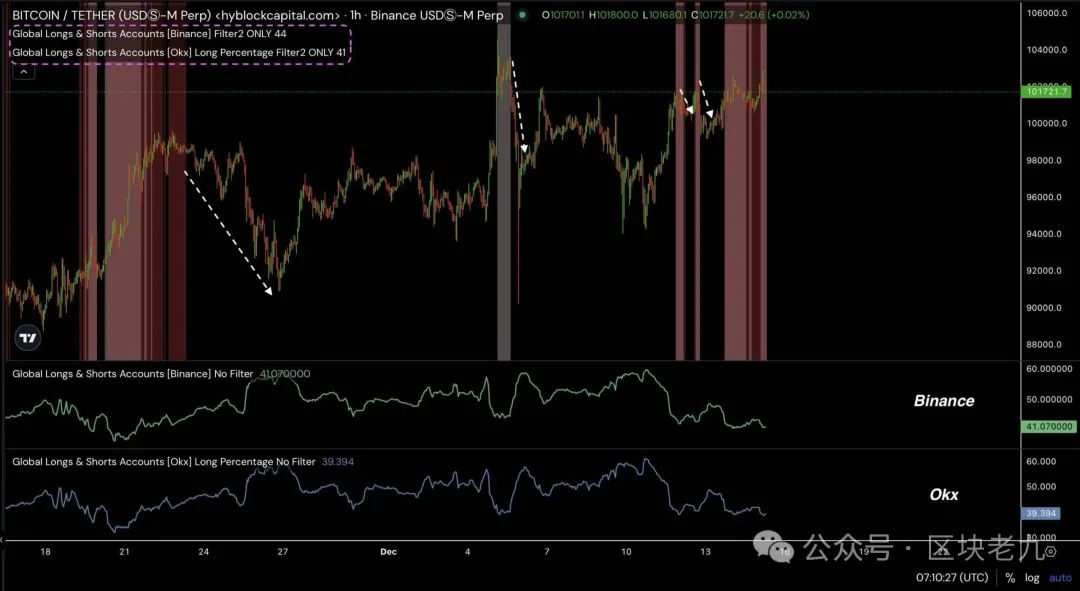This screenshot has width=1080, height=591.
Task: Click the green 41.070000 axis value tag
Action: pyautogui.click(x=1048, y=426)
